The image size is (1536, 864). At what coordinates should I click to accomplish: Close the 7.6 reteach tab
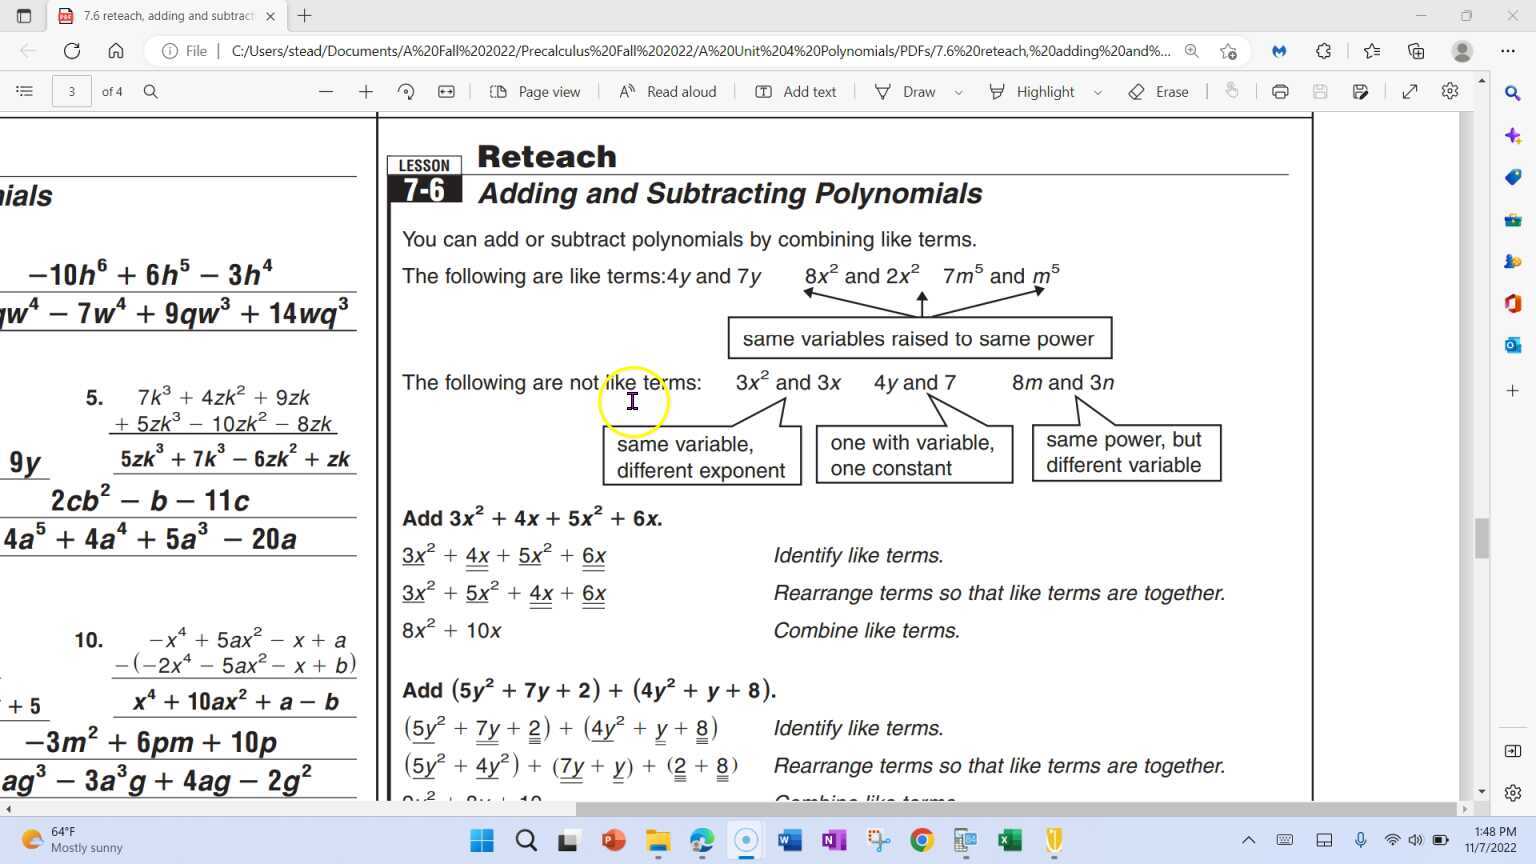pyautogui.click(x=270, y=16)
